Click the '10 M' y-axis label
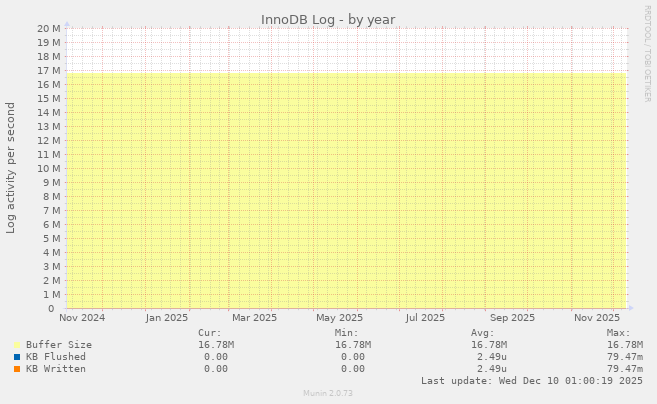Image resolution: width=657 pixels, height=404 pixels. pyautogui.click(x=49, y=168)
